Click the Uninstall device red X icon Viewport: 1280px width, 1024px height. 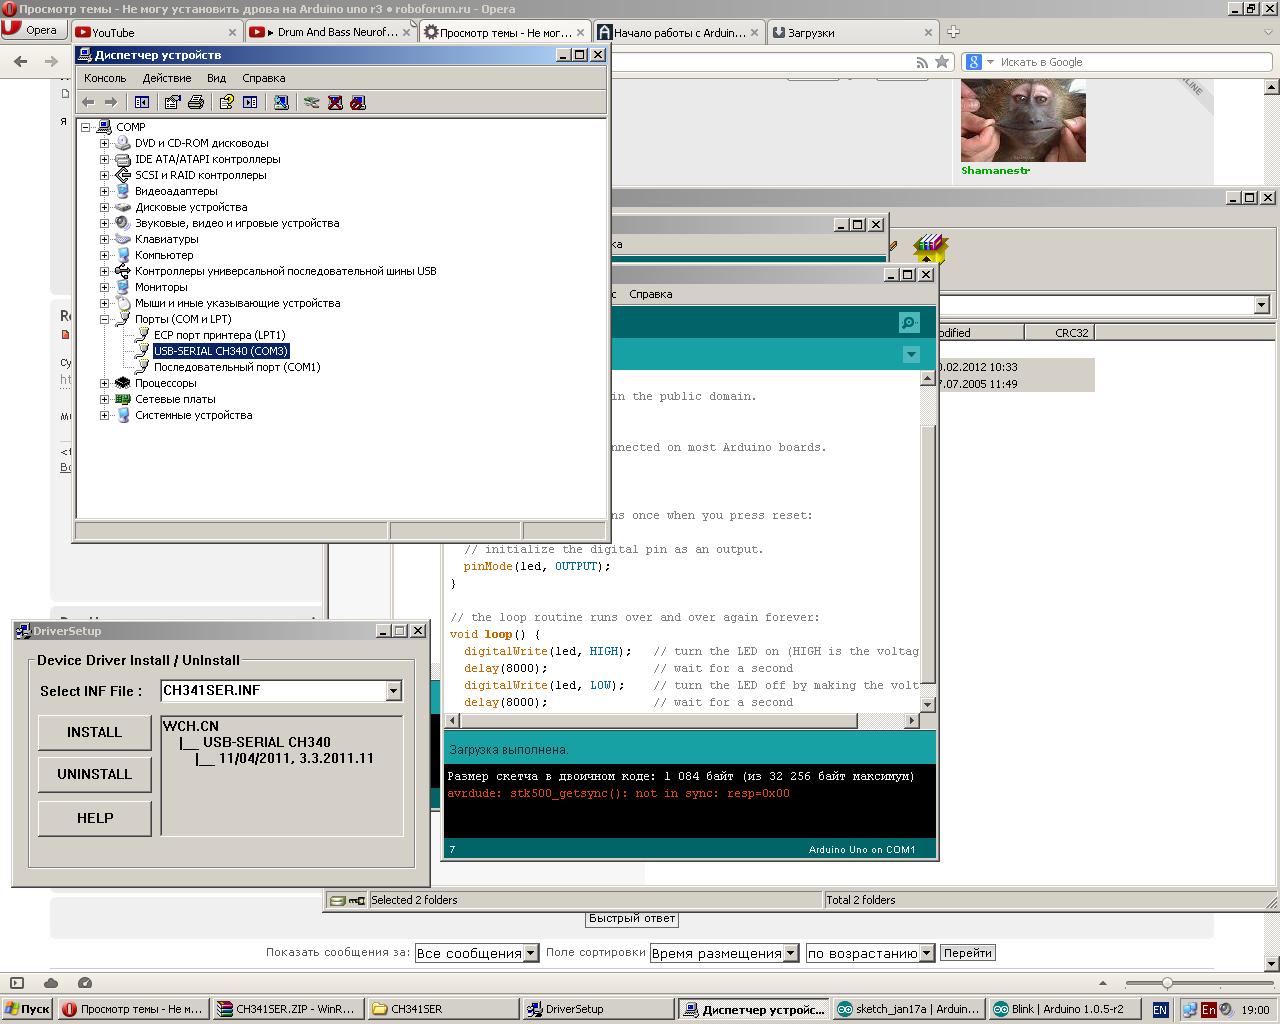coord(335,102)
